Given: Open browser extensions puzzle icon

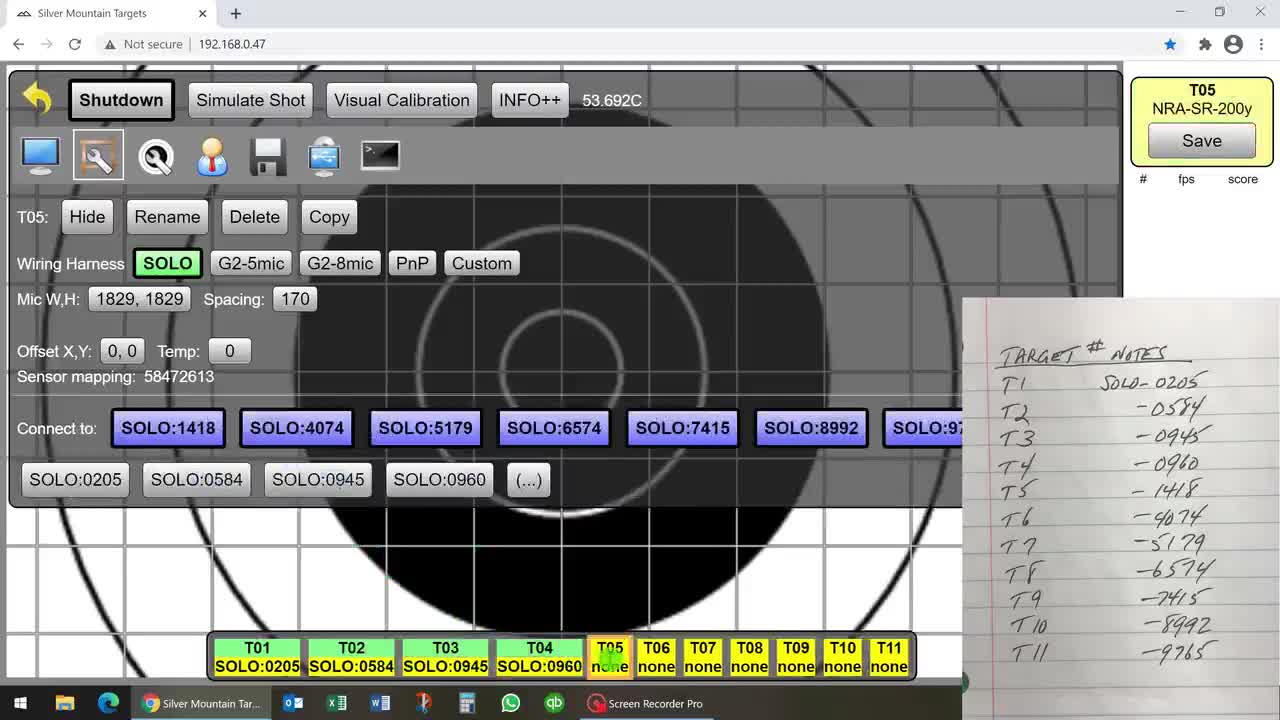Looking at the screenshot, I should click(1205, 44).
